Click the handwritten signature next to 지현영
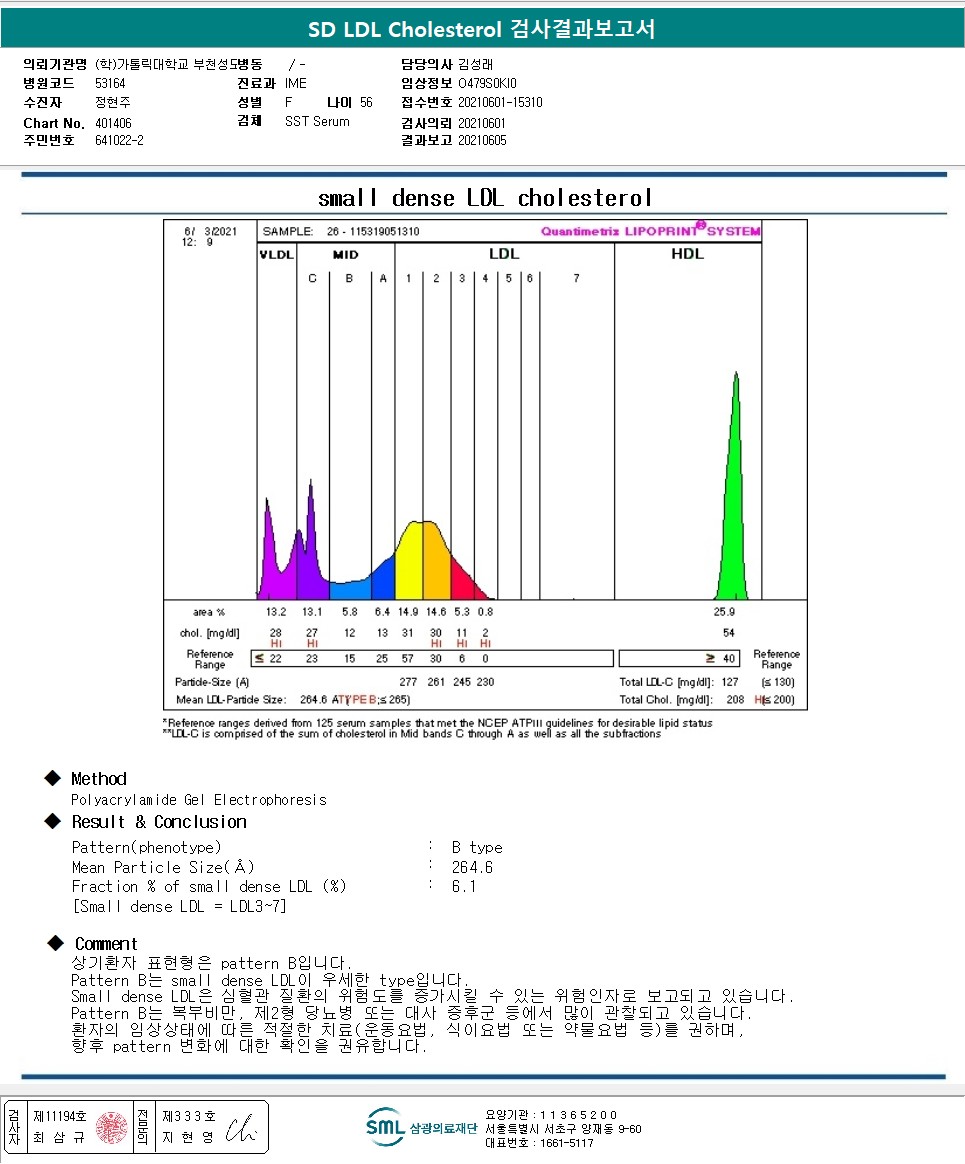This screenshot has width=965, height=1164. coord(242,1128)
